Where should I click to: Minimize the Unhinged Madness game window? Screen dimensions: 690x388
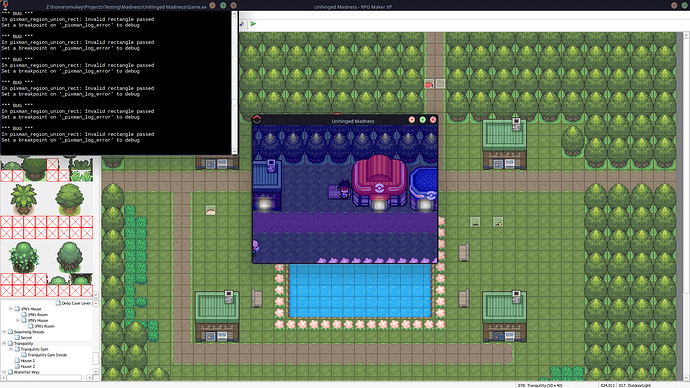click(x=412, y=120)
